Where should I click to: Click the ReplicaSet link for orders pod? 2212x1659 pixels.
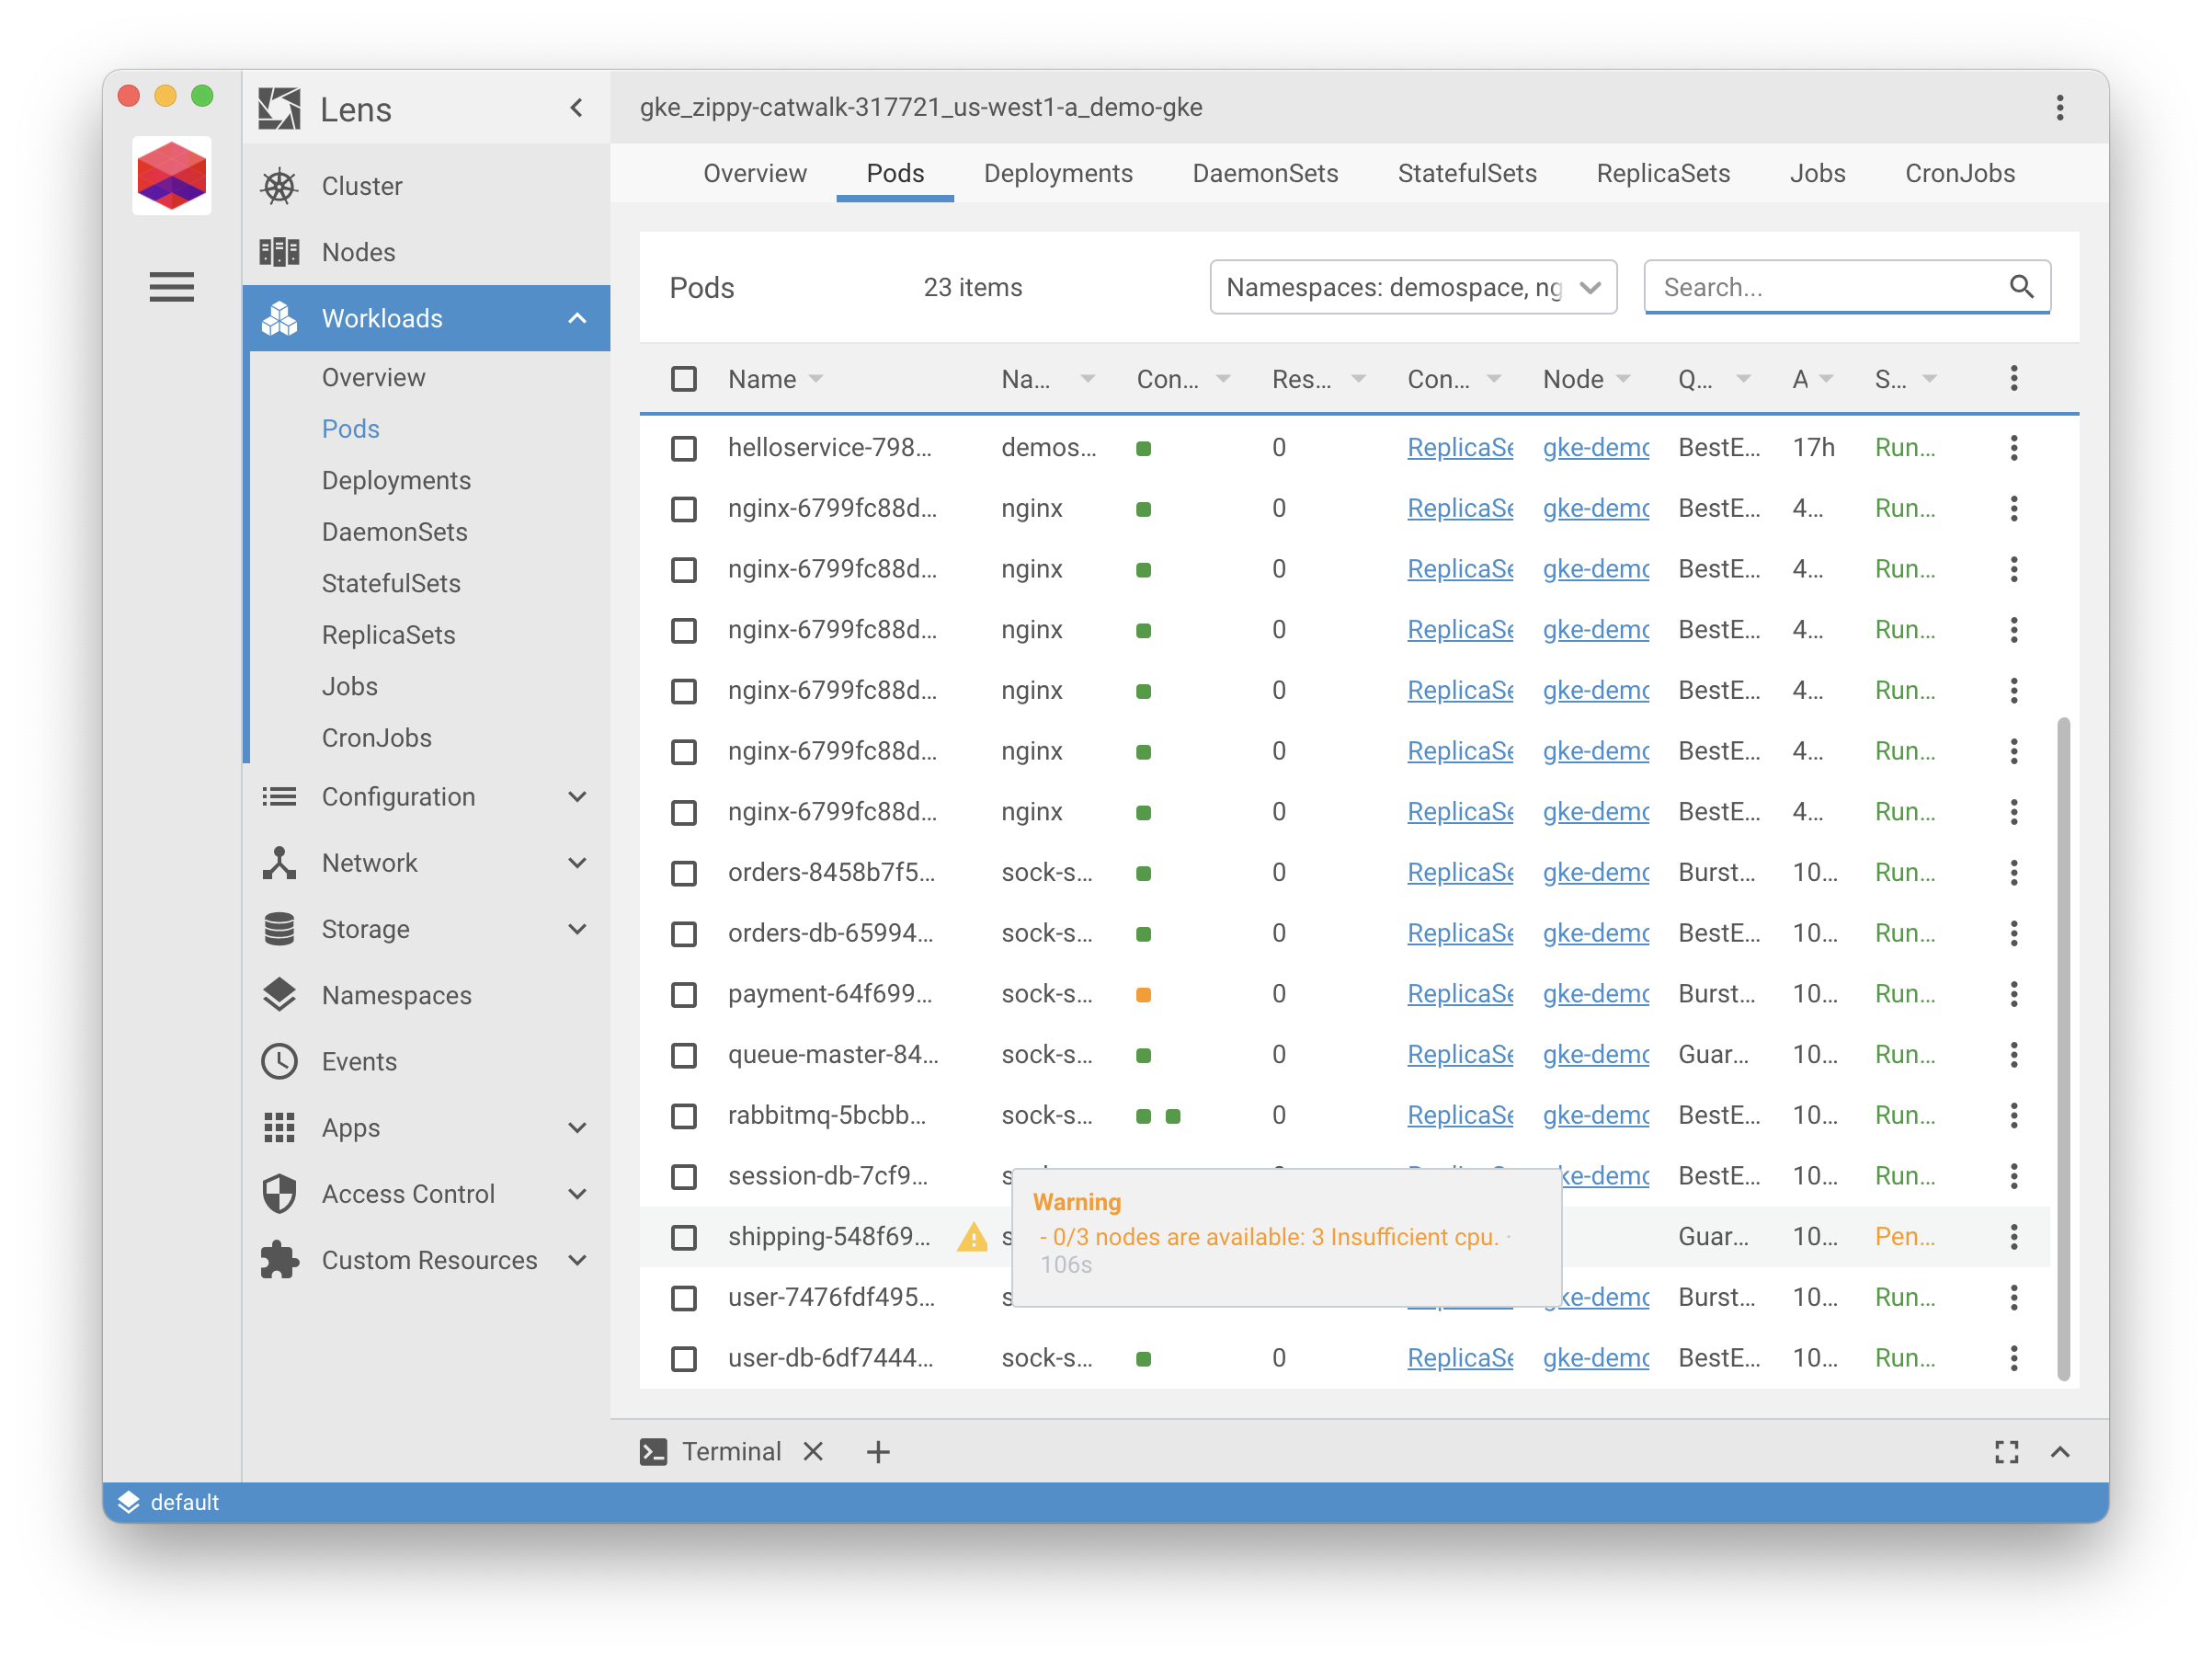1459,872
